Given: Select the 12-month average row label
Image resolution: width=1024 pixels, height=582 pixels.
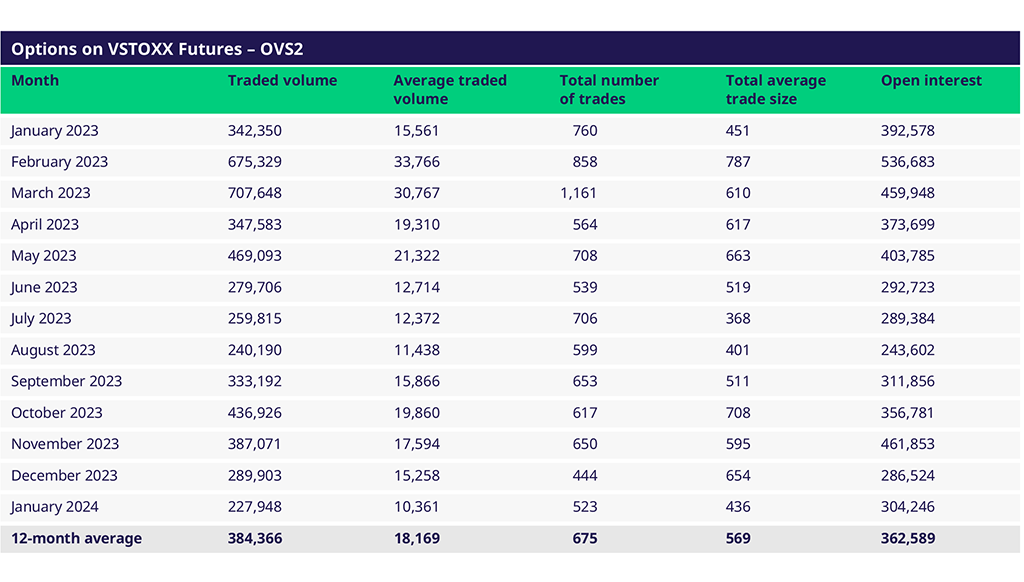Looking at the screenshot, I should (x=76, y=539).
